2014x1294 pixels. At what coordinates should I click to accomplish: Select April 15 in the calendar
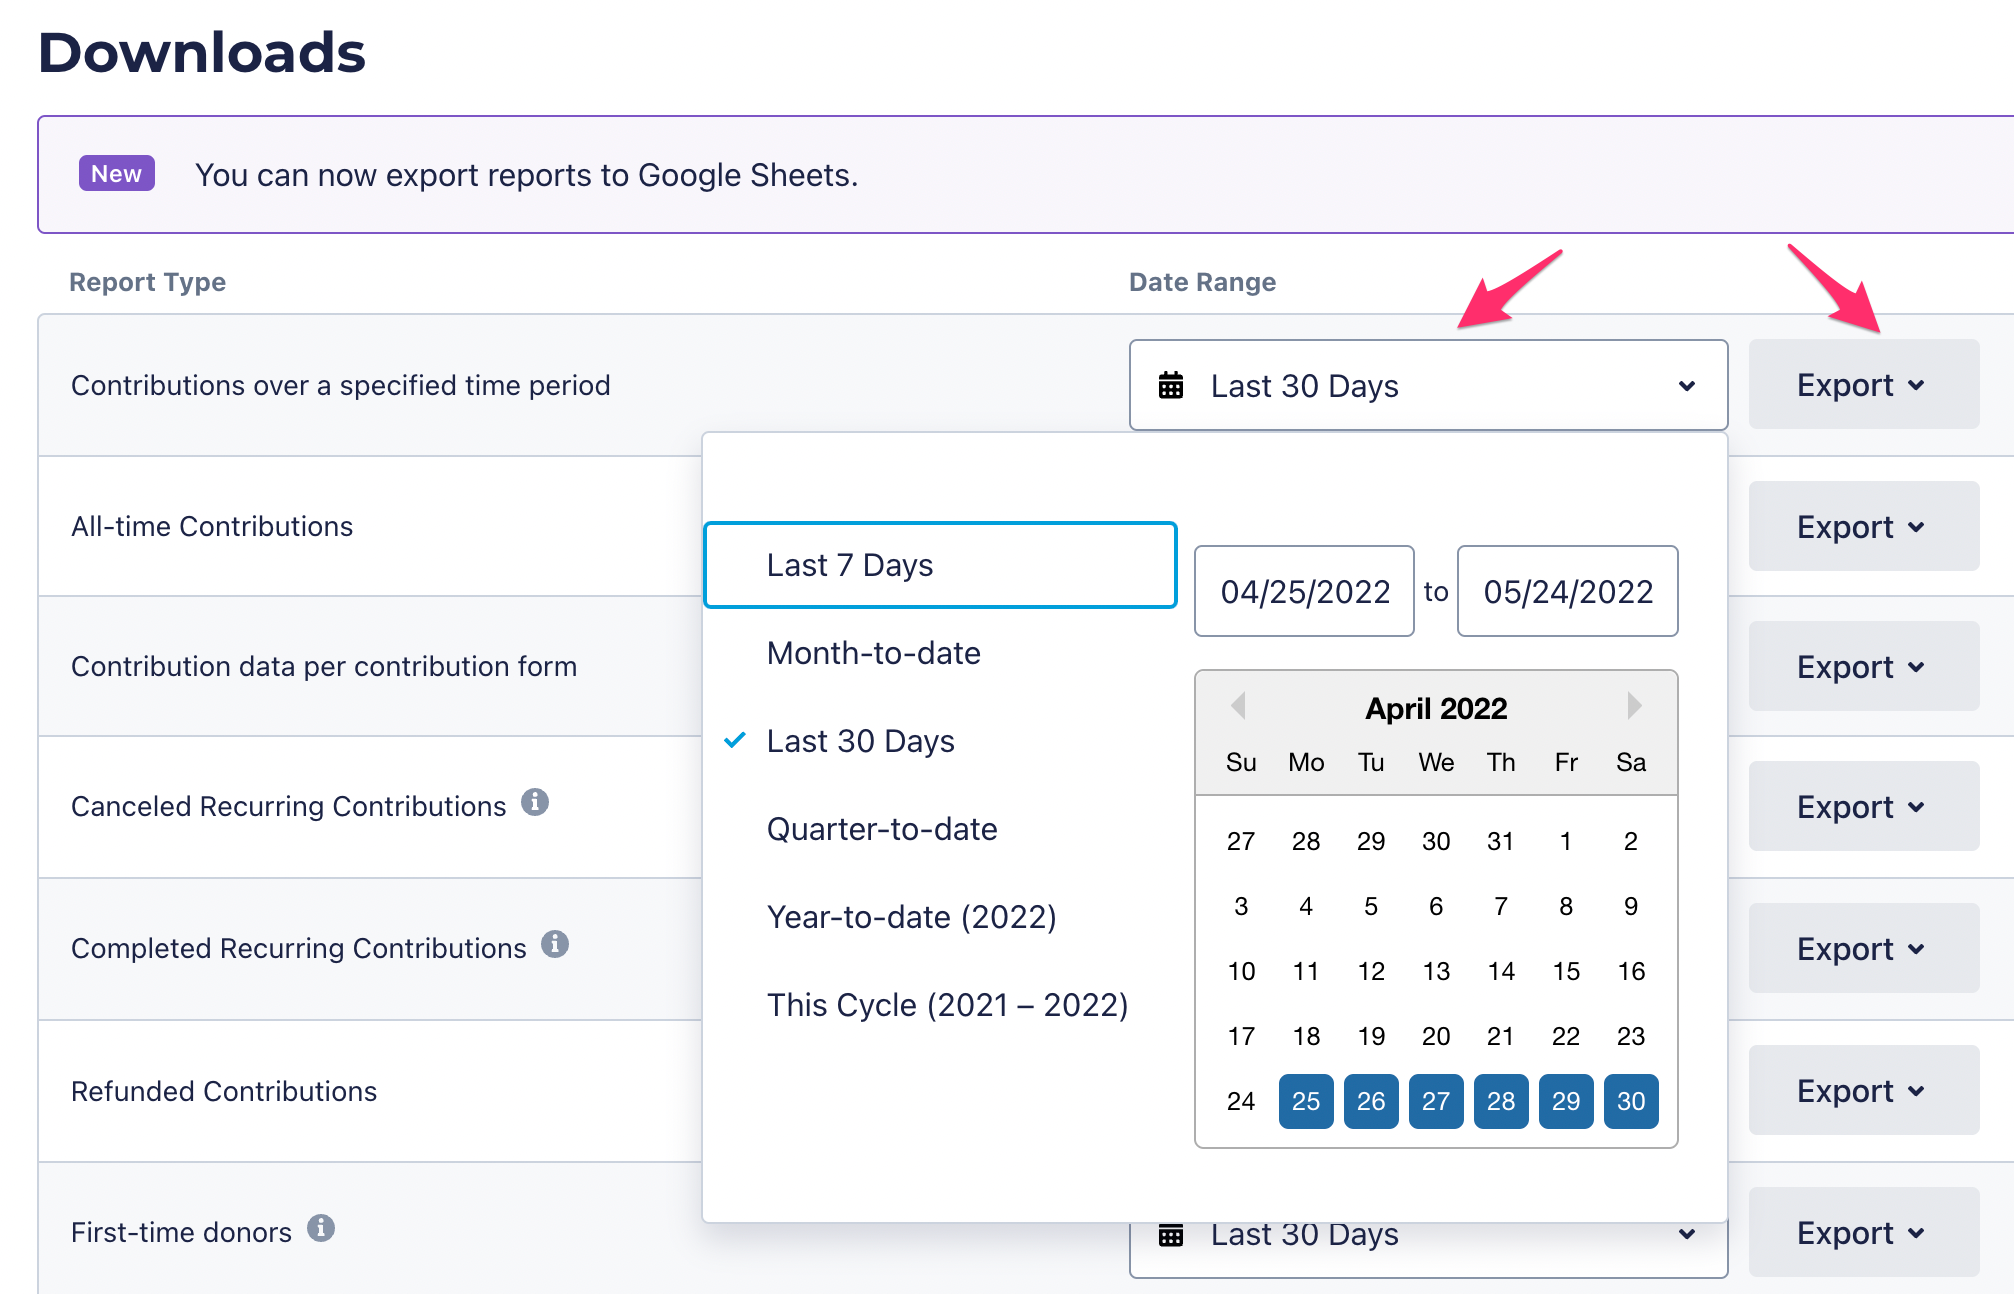1566,971
